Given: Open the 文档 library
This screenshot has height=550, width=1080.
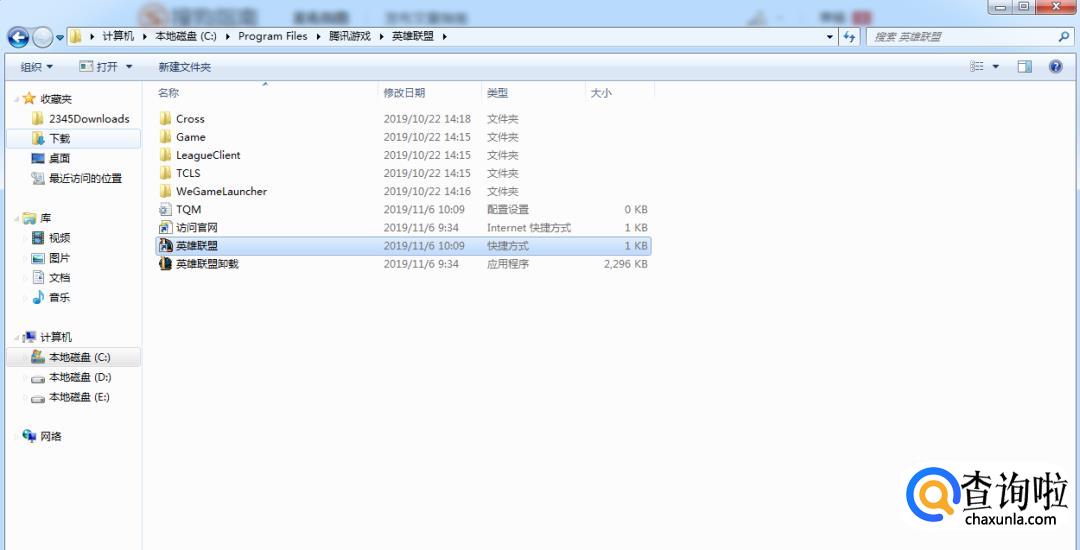Looking at the screenshot, I should [59, 277].
